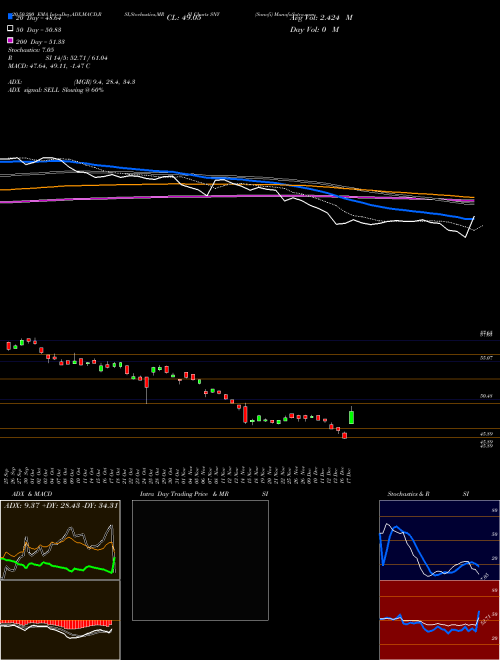Click the 53.07 price axis label
This screenshot has height=660, width=500.
487,358
